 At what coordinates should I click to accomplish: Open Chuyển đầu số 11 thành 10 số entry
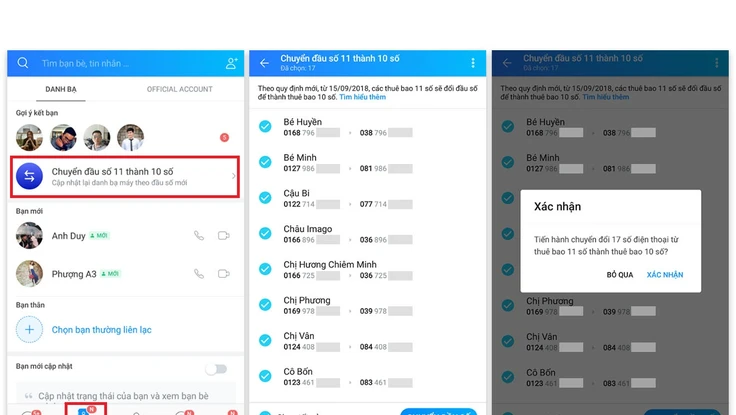(125, 177)
